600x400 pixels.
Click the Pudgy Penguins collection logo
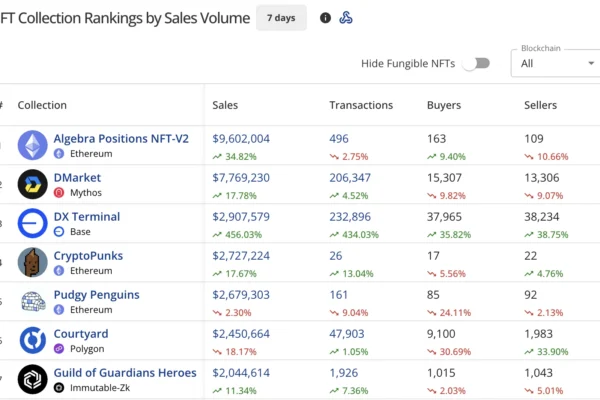coord(33,302)
